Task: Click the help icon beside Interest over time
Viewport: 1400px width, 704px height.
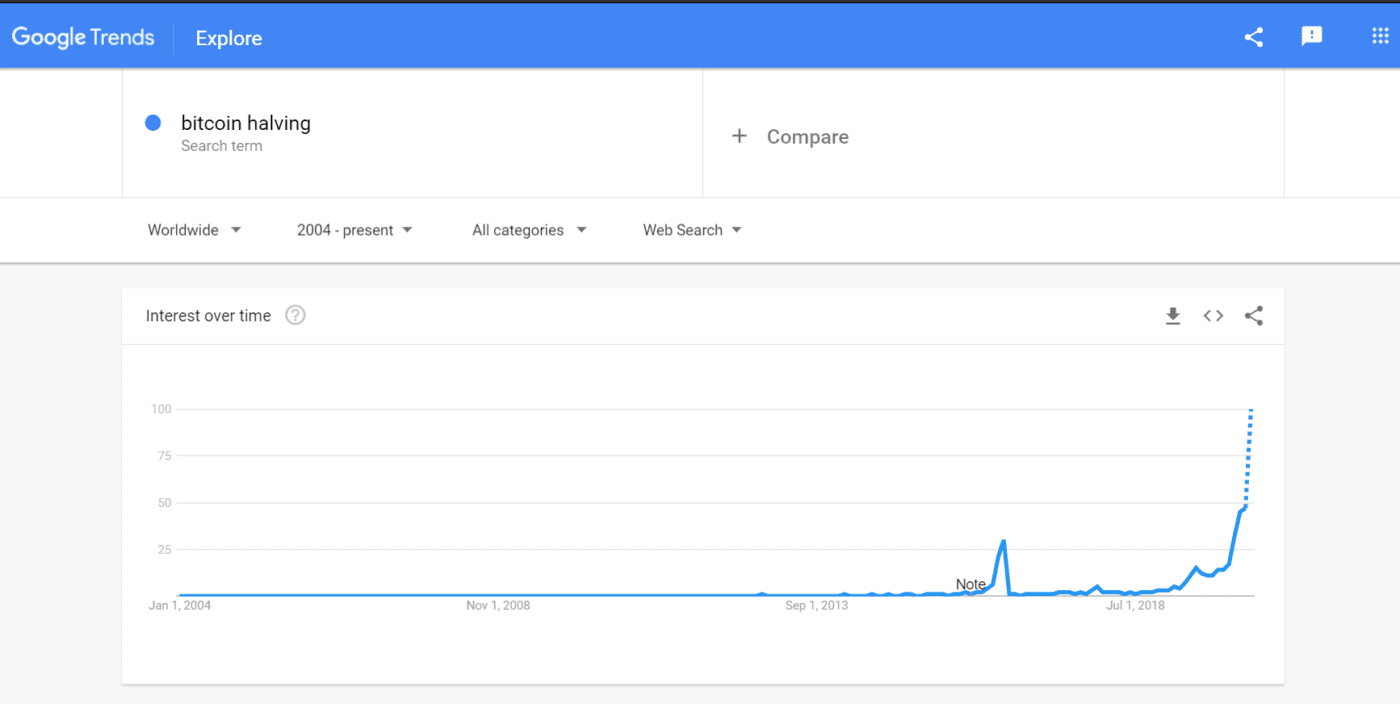Action: point(295,315)
